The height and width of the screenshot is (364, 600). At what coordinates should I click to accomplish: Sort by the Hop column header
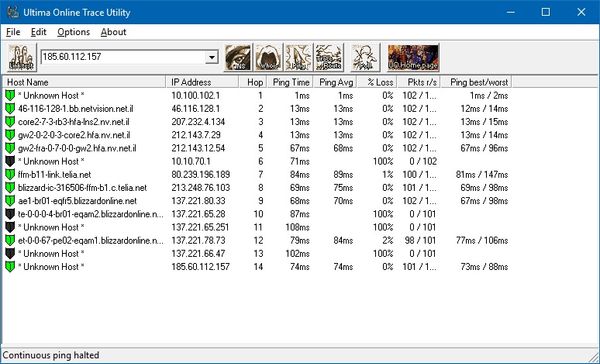(253, 82)
